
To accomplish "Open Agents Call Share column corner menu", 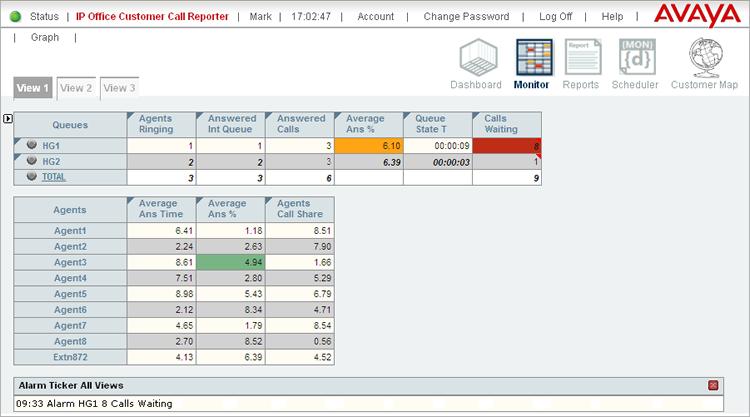I will point(269,201).
